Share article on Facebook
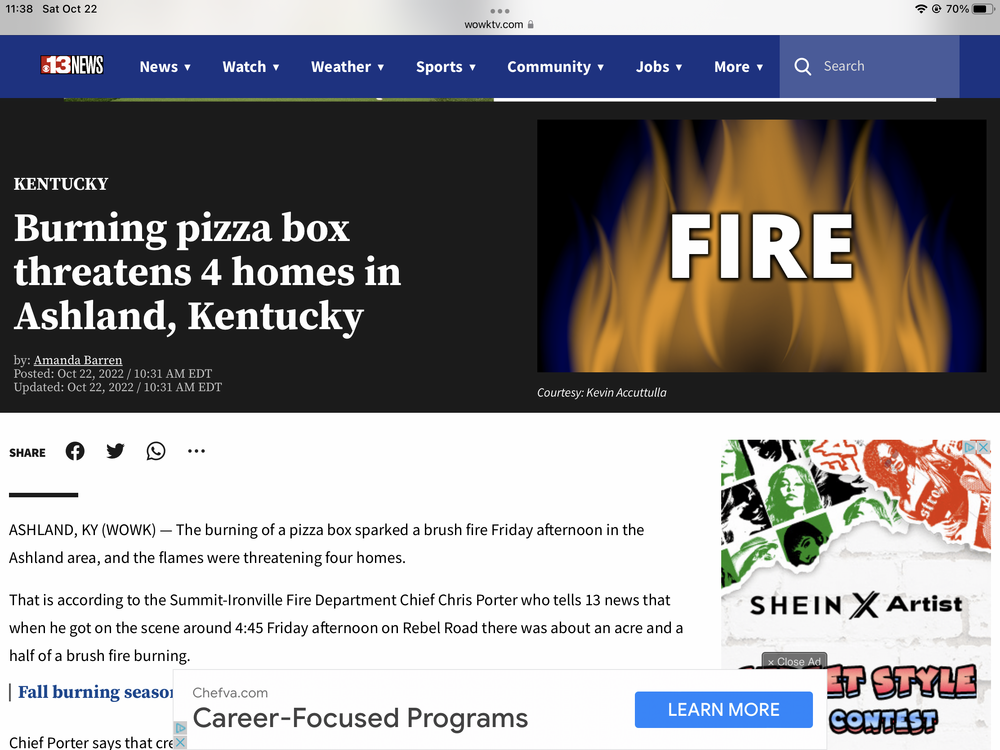 point(75,451)
